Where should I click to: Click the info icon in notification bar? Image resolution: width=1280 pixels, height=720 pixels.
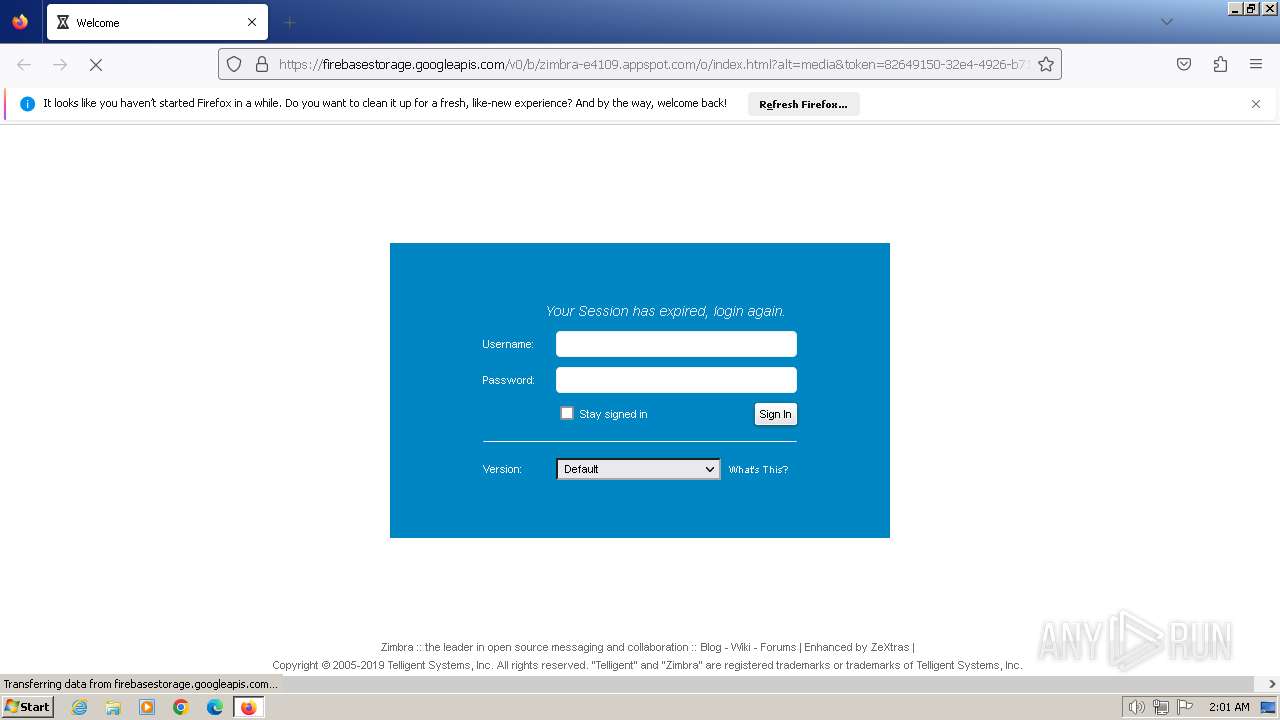click(x=27, y=104)
